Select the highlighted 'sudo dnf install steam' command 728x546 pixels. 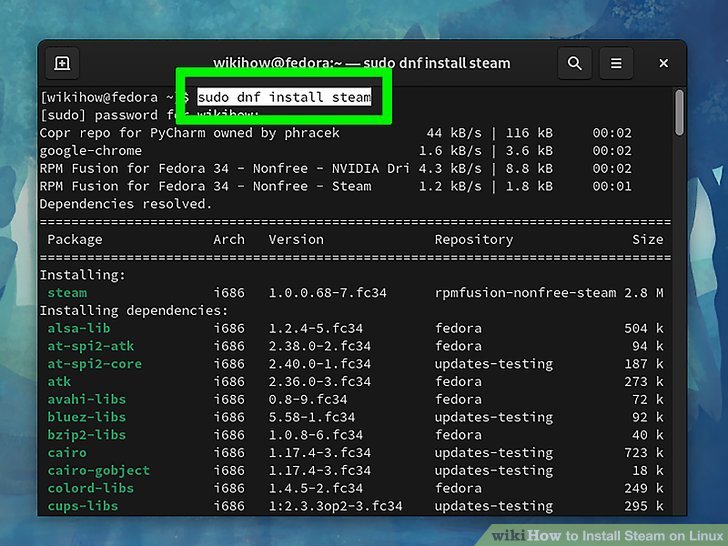[284, 97]
